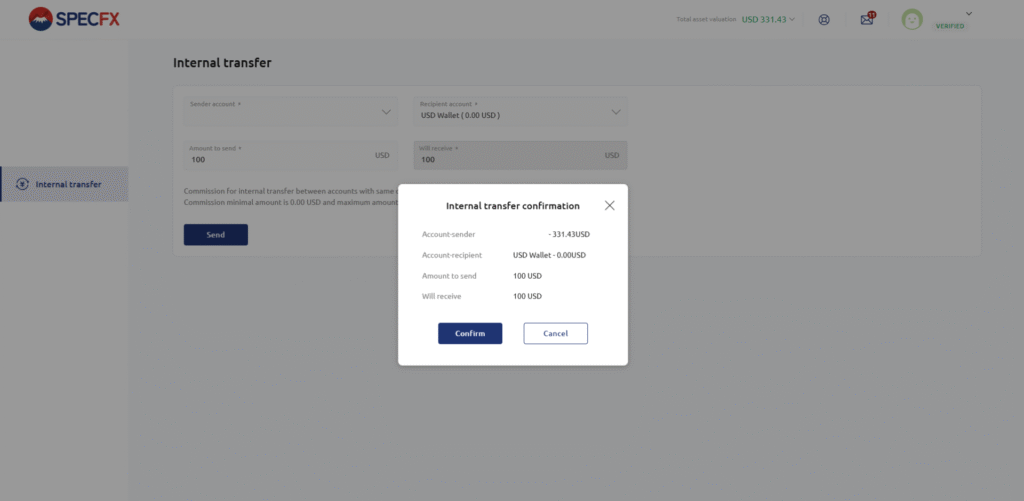Open the support lifebuoy icon
Image resolution: width=1024 pixels, height=501 pixels.
tap(824, 19)
